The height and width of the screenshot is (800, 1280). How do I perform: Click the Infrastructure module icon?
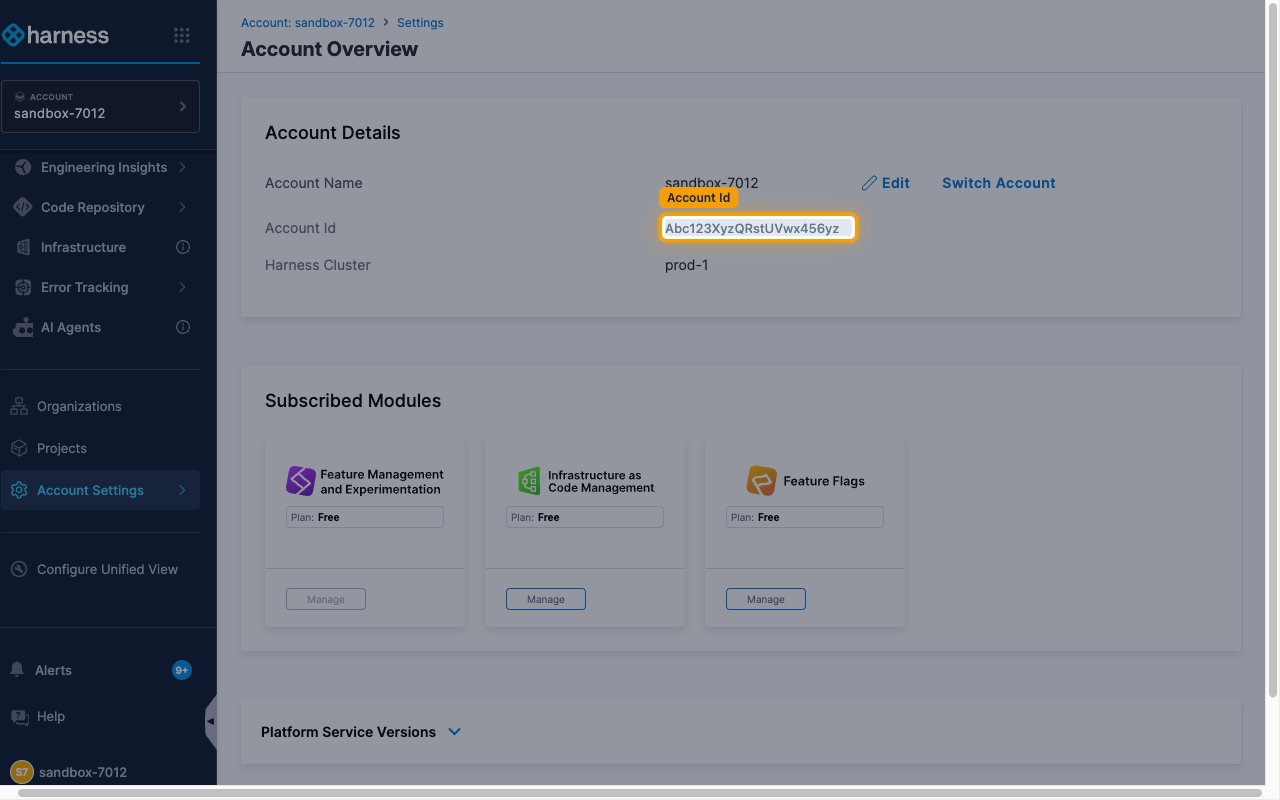coord(22,247)
